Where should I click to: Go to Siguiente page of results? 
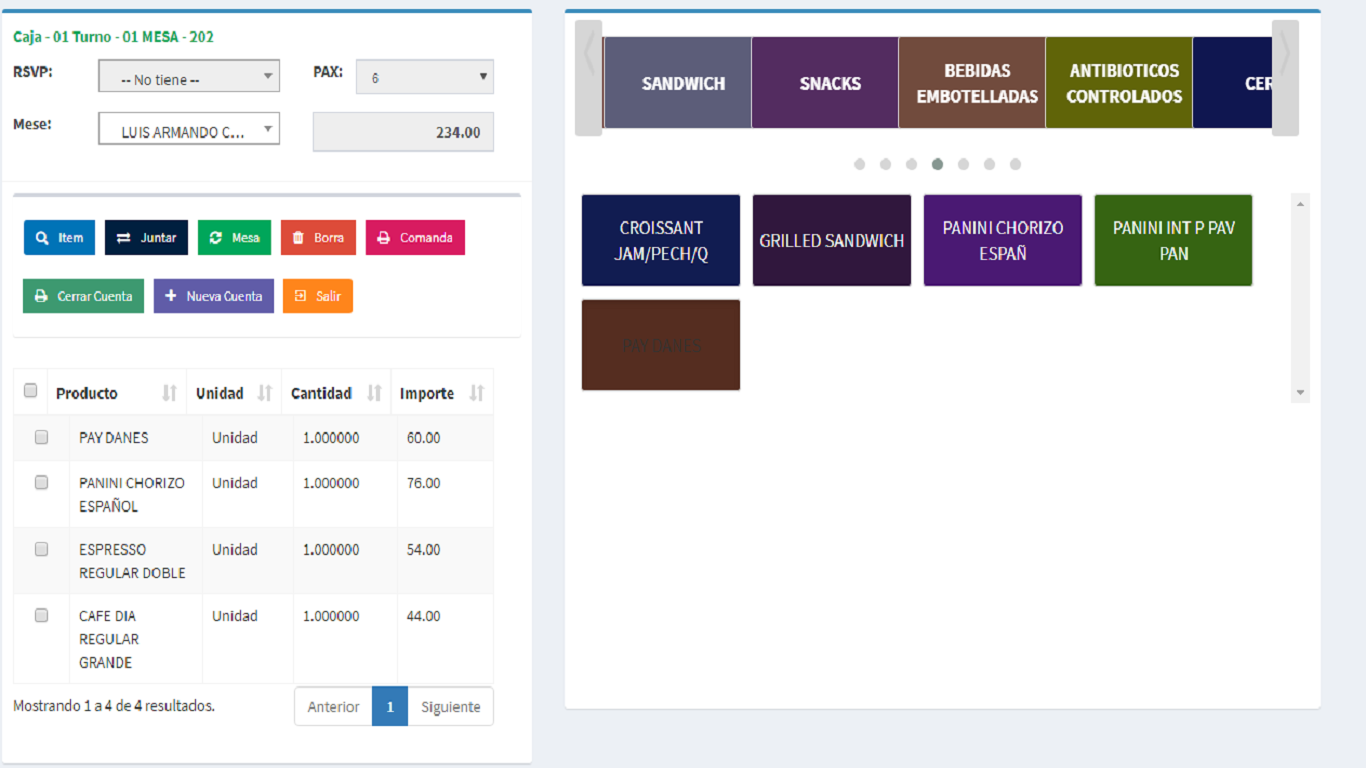pos(450,706)
